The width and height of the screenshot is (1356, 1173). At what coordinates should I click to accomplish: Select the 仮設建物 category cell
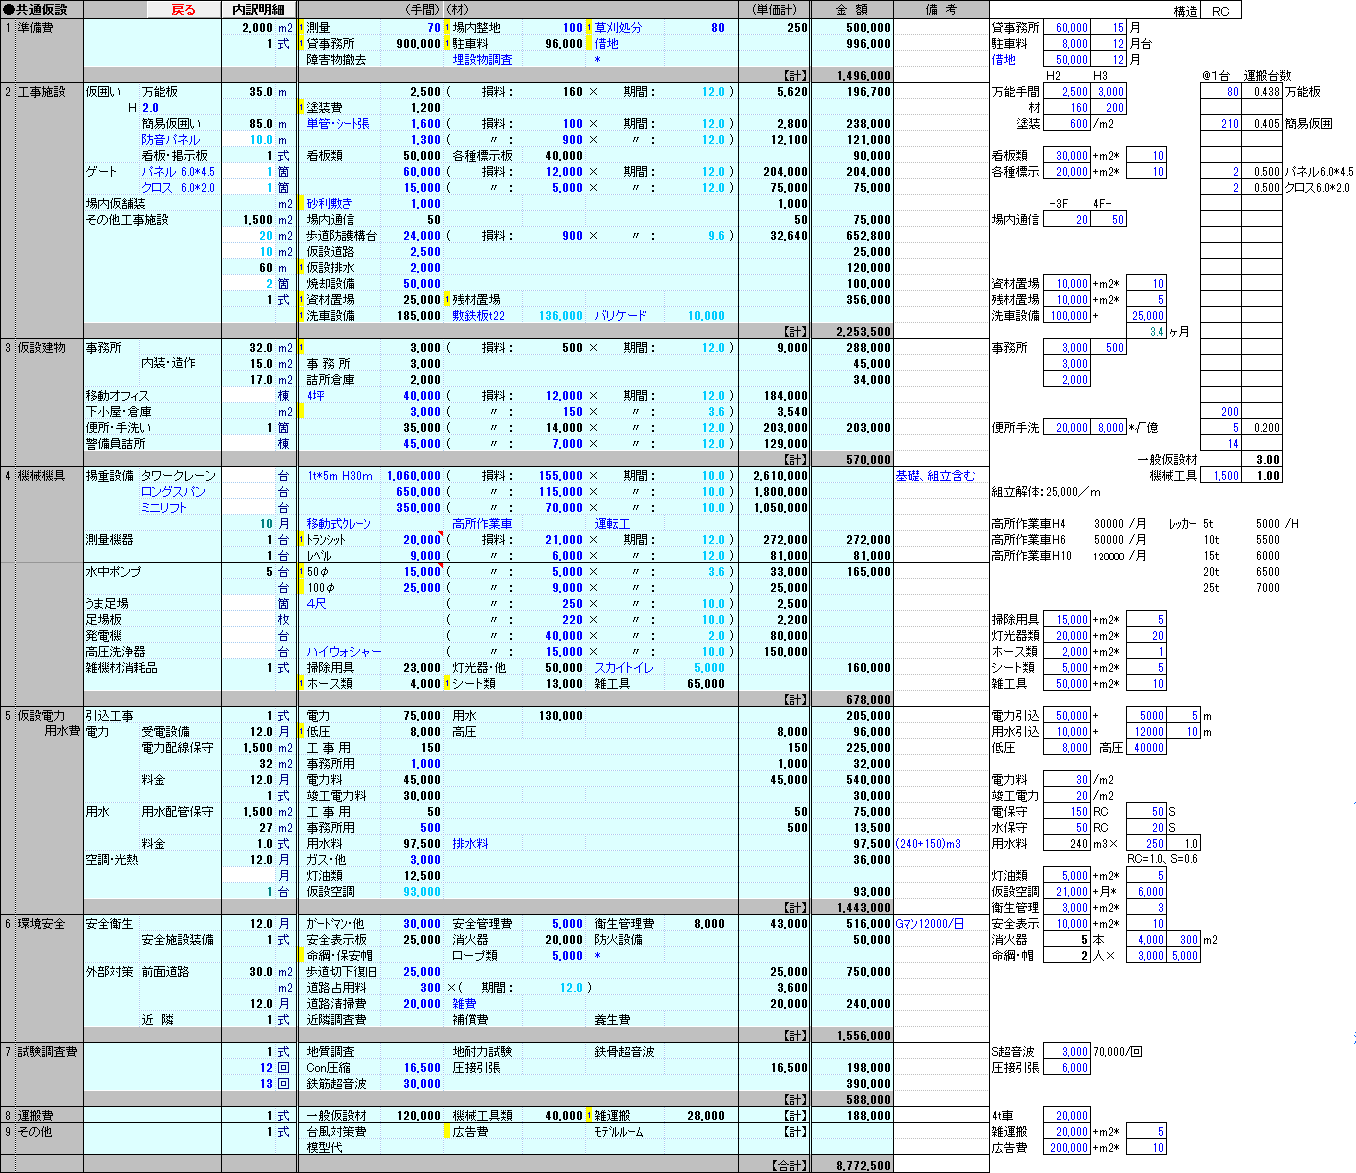tap(42, 348)
